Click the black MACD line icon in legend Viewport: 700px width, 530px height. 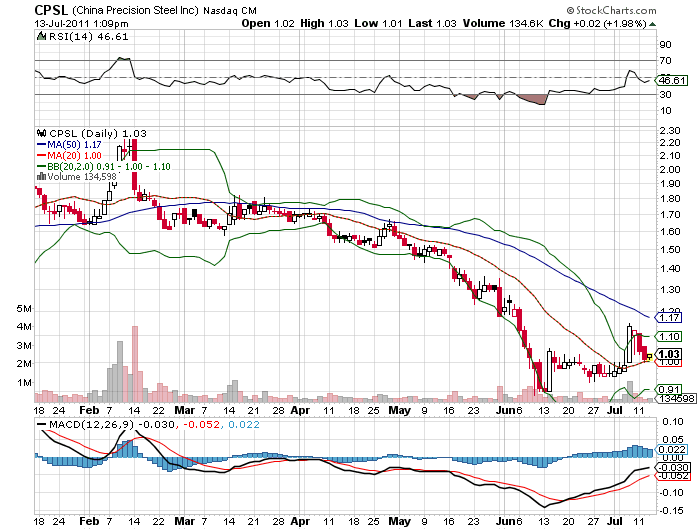[x=42, y=425]
